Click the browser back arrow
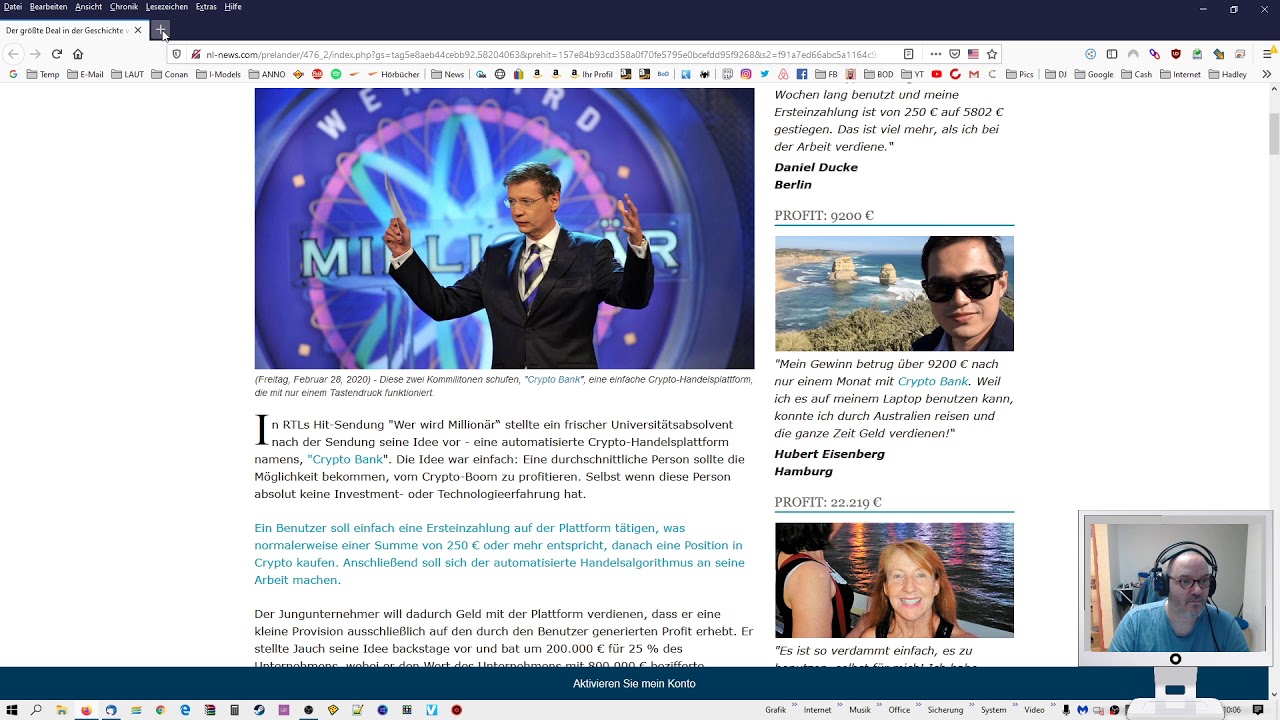 pyautogui.click(x=14, y=54)
